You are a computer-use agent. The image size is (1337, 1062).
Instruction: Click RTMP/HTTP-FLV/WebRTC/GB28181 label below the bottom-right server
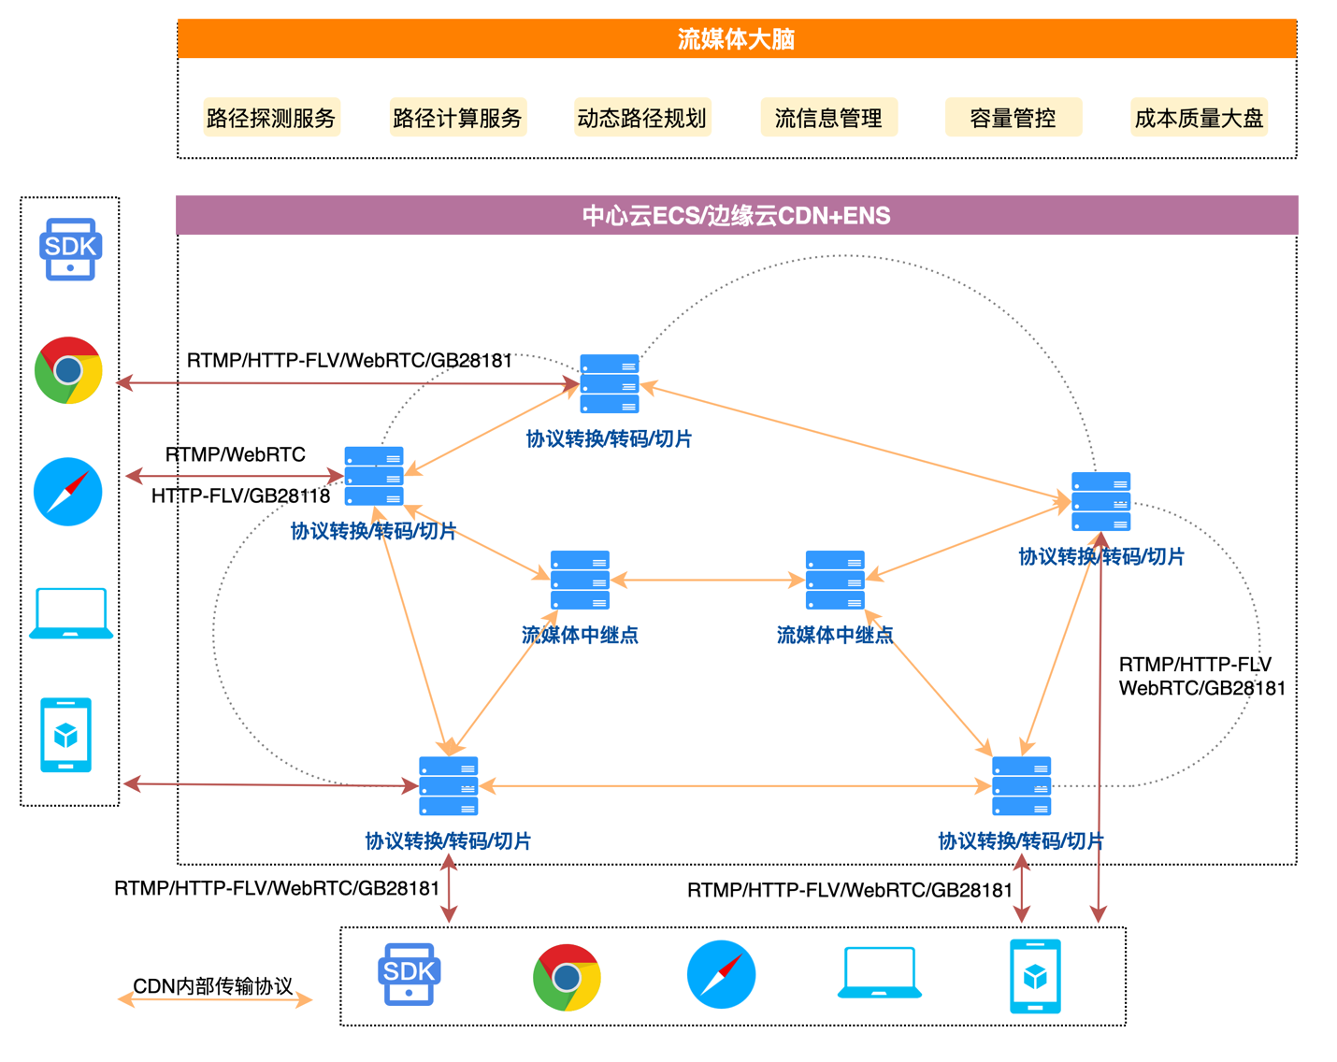pos(850,890)
